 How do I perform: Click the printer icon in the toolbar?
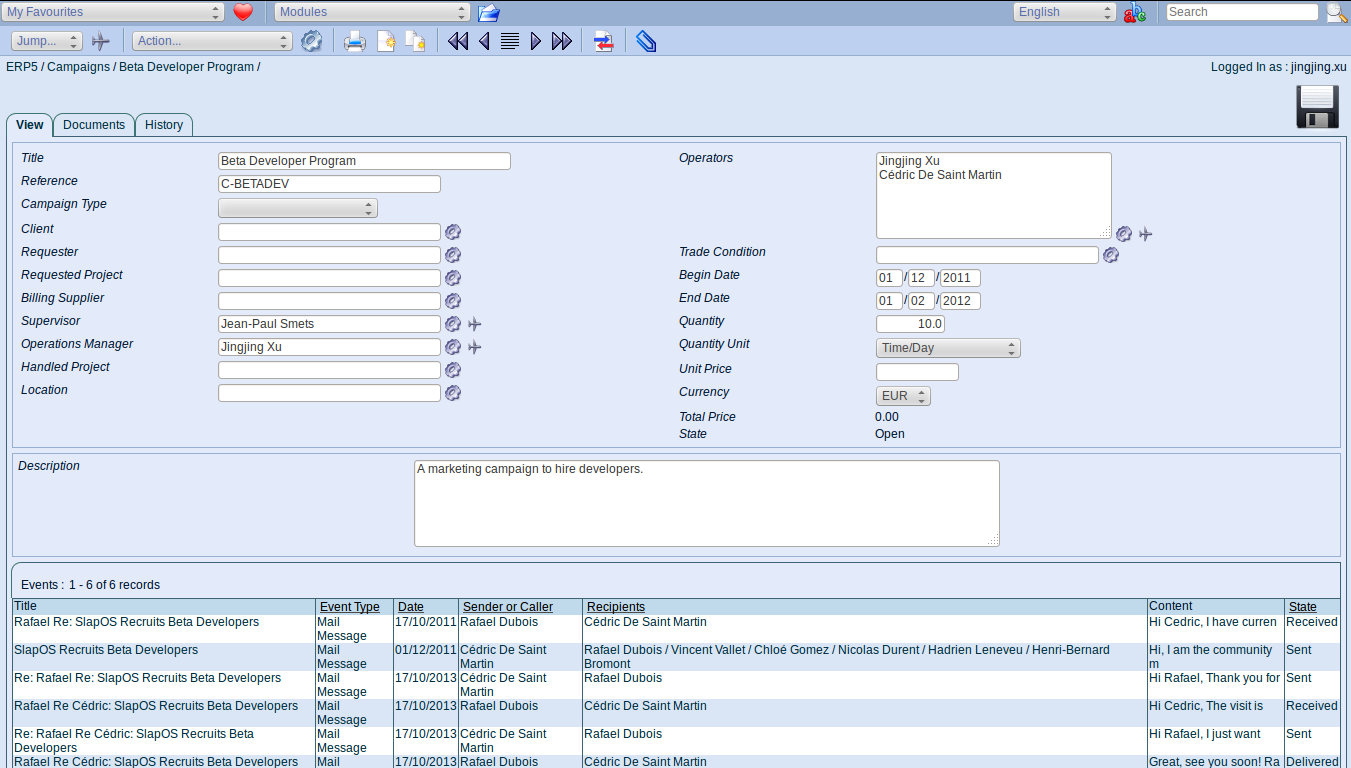pyautogui.click(x=355, y=41)
